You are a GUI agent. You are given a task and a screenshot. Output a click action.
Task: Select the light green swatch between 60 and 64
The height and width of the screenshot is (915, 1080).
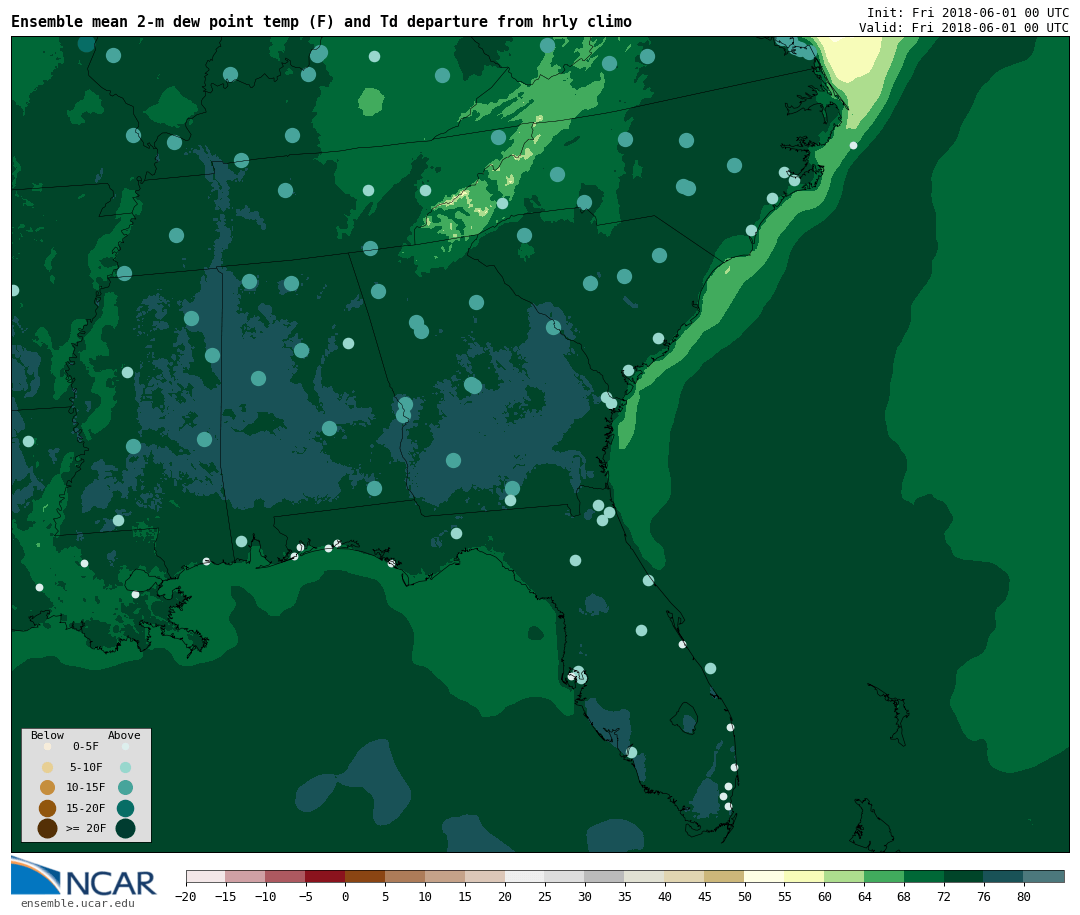[844, 877]
